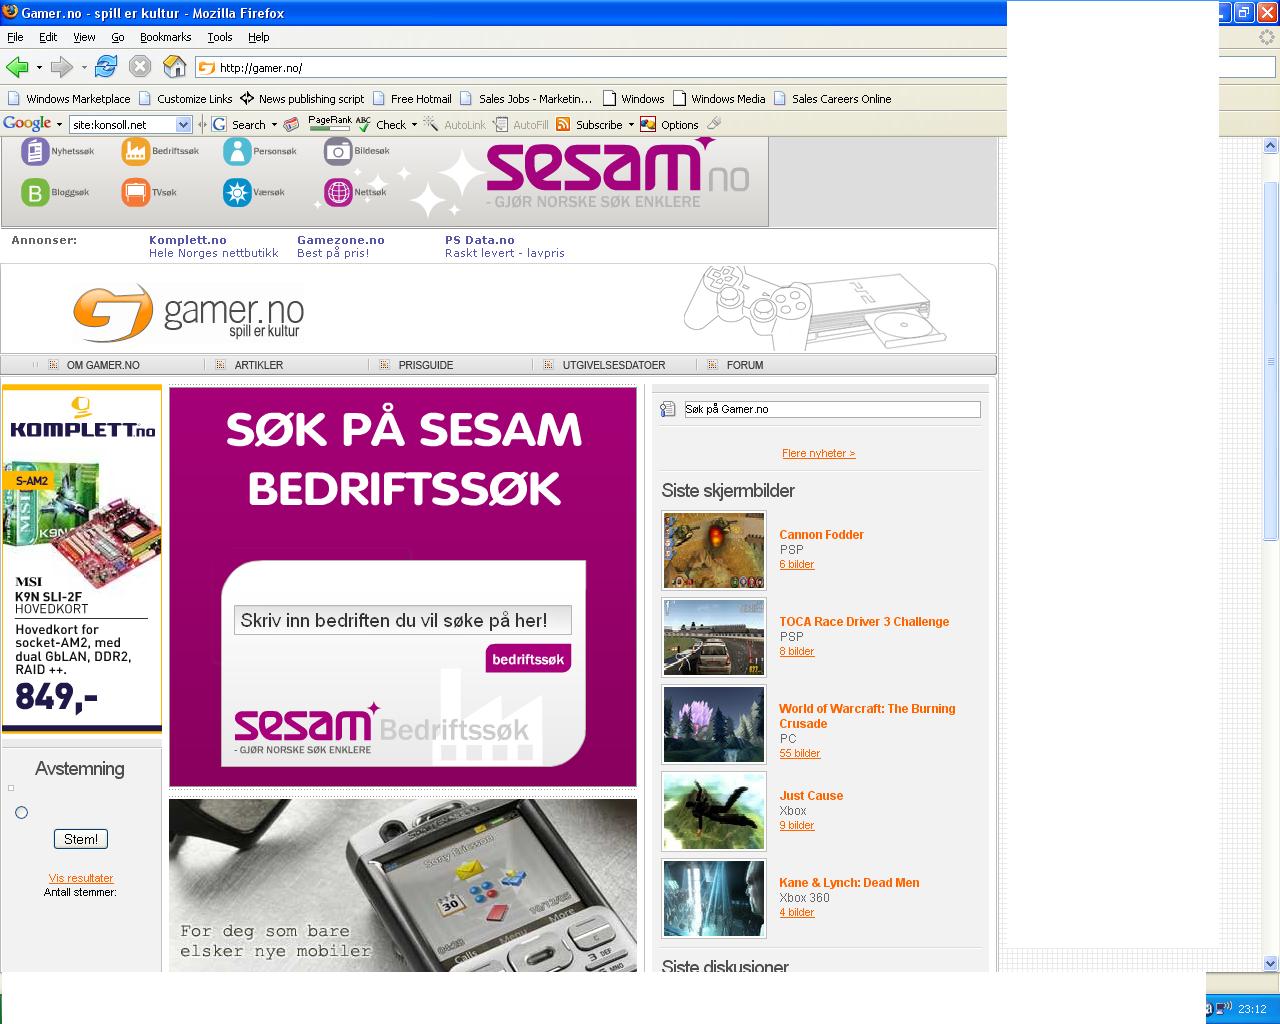Open the Customize Links bookmark
This screenshot has height=1024, width=1280.
[185, 99]
